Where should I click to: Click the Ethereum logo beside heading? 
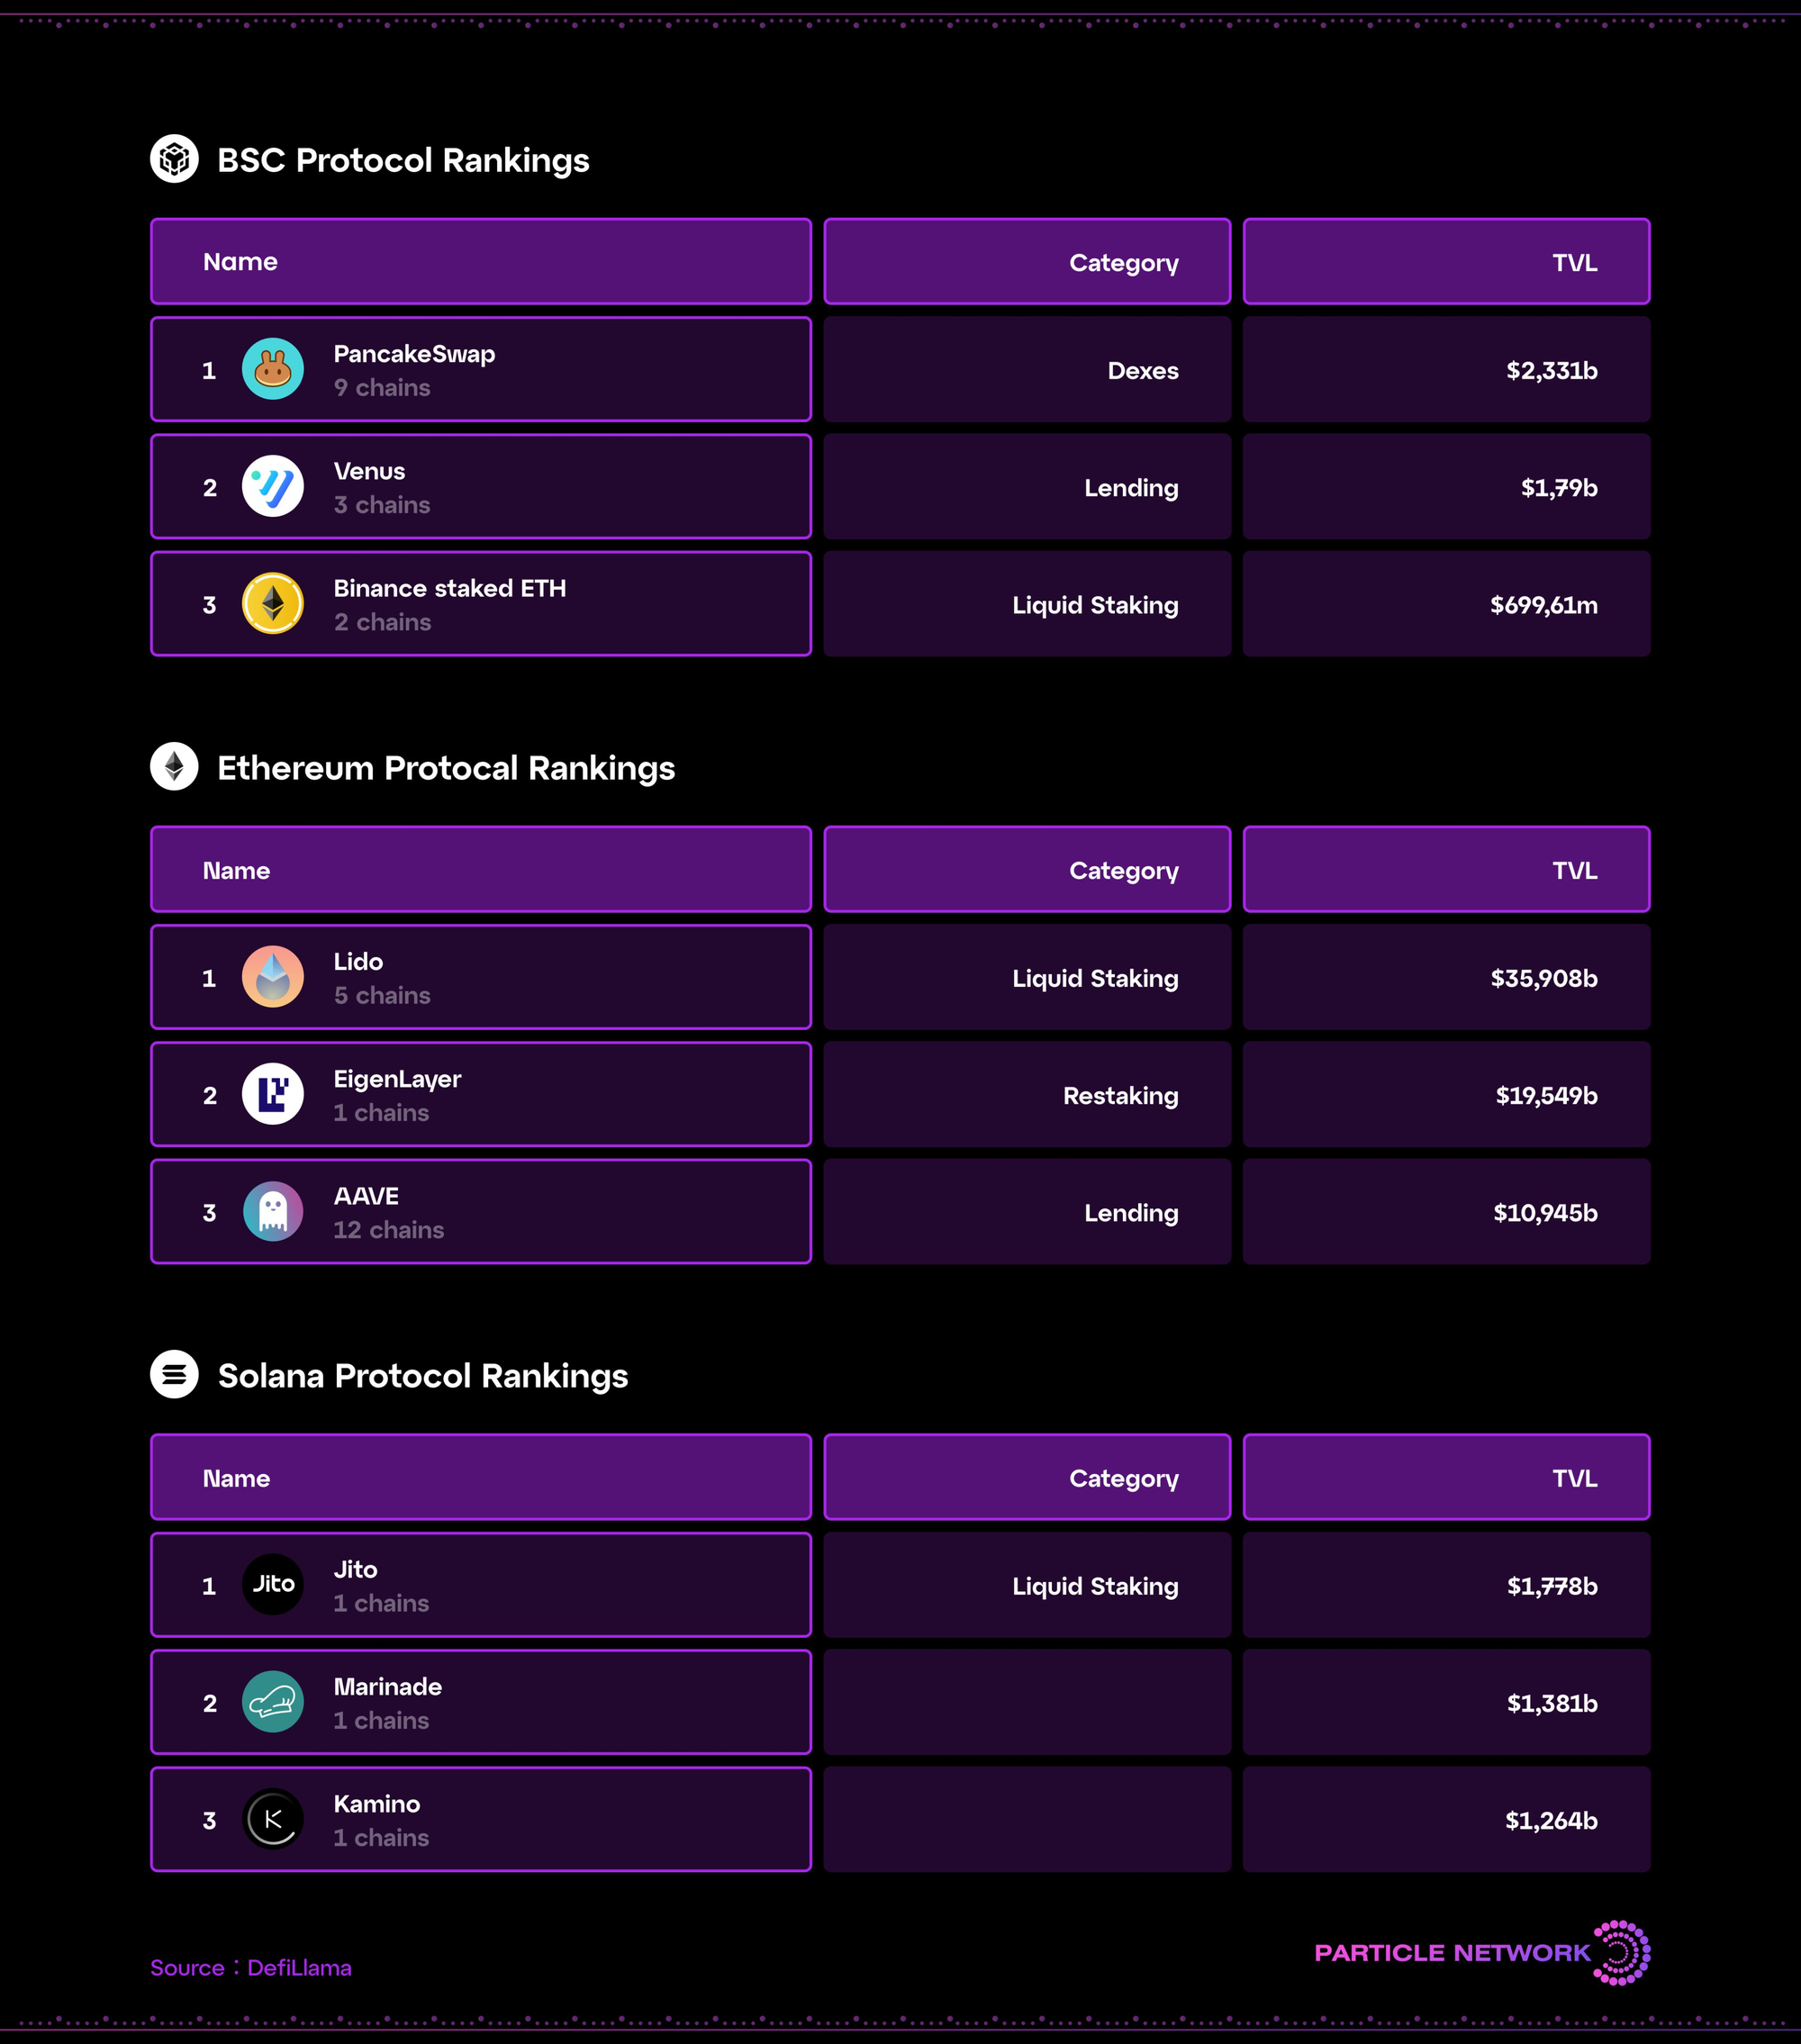click(x=174, y=767)
